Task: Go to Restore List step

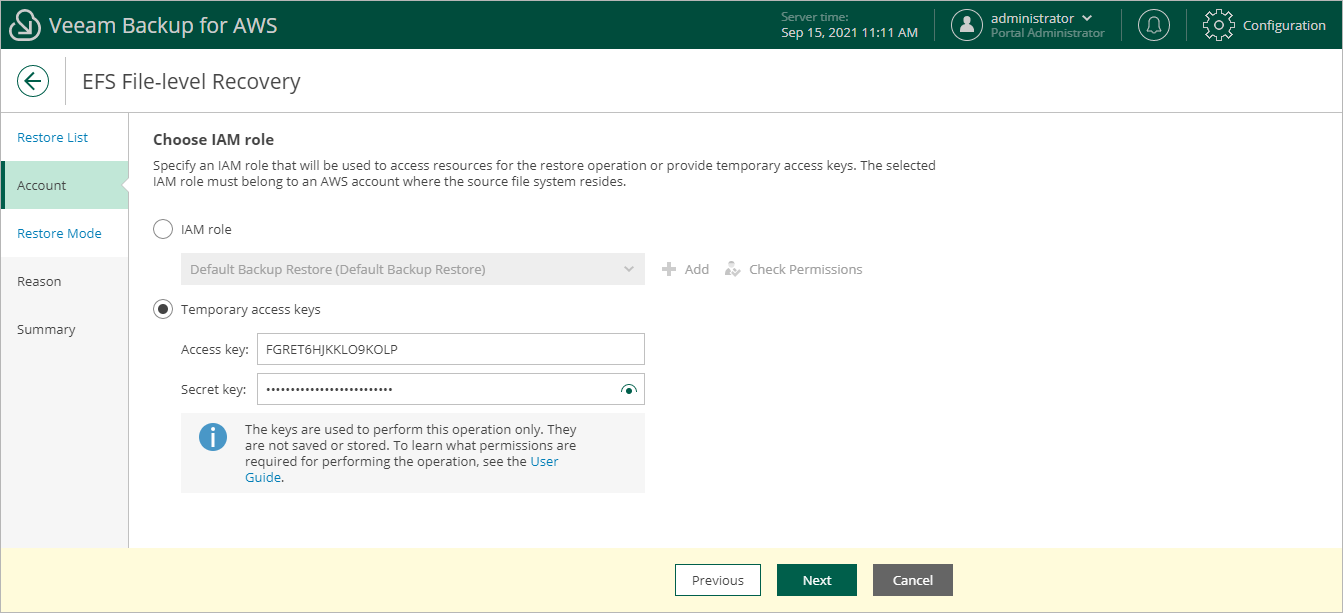Action: tap(53, 138)
